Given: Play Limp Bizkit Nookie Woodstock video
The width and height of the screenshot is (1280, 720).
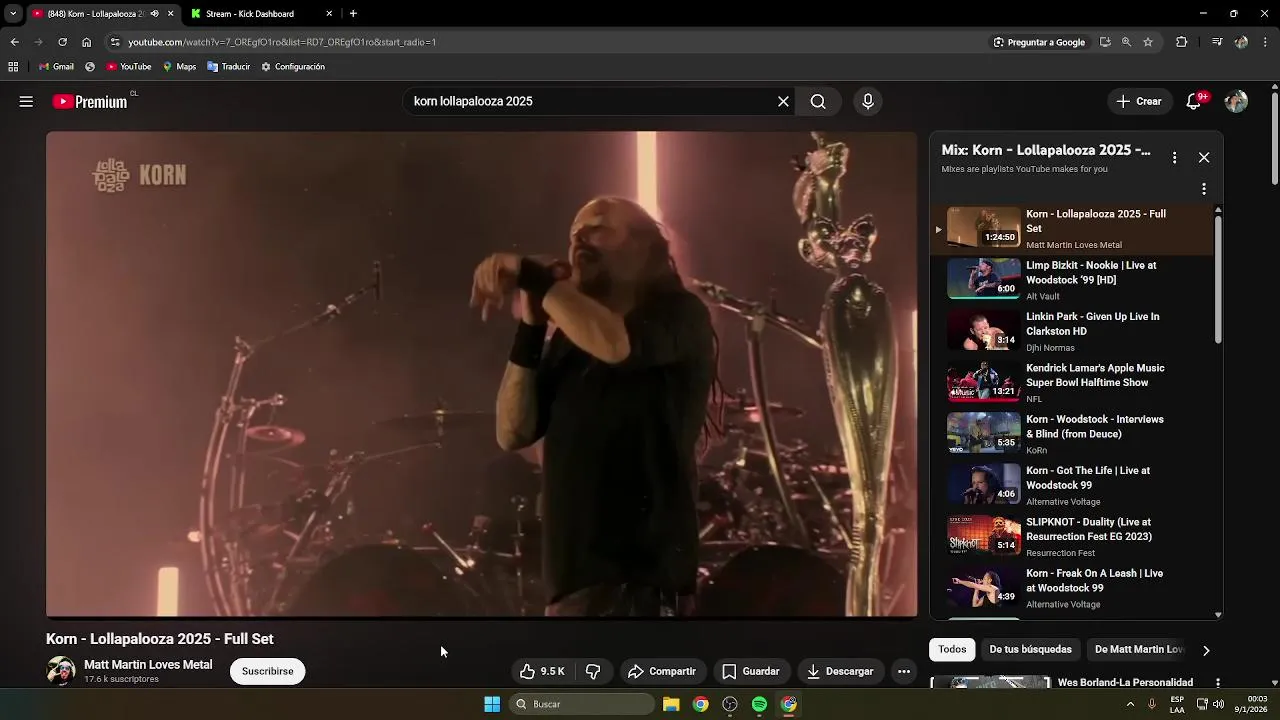Looking at the screenshot, I should point(1072,278).
